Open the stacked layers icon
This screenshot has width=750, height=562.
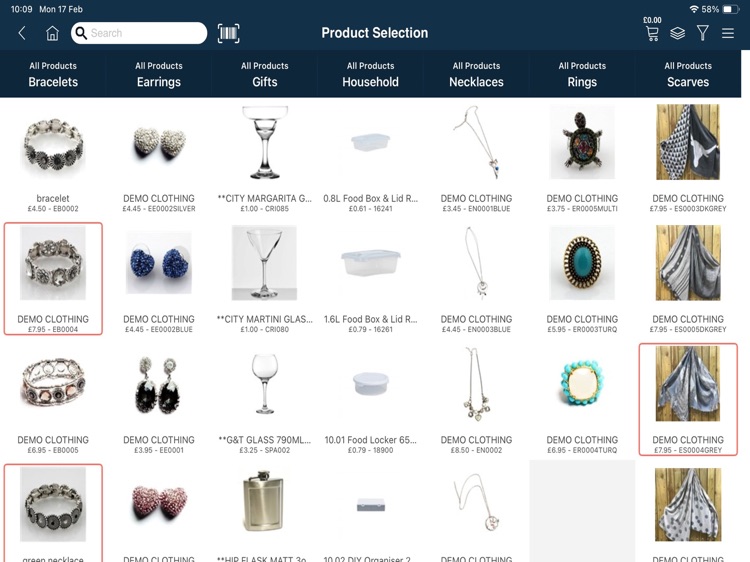[x=677, y=33]
